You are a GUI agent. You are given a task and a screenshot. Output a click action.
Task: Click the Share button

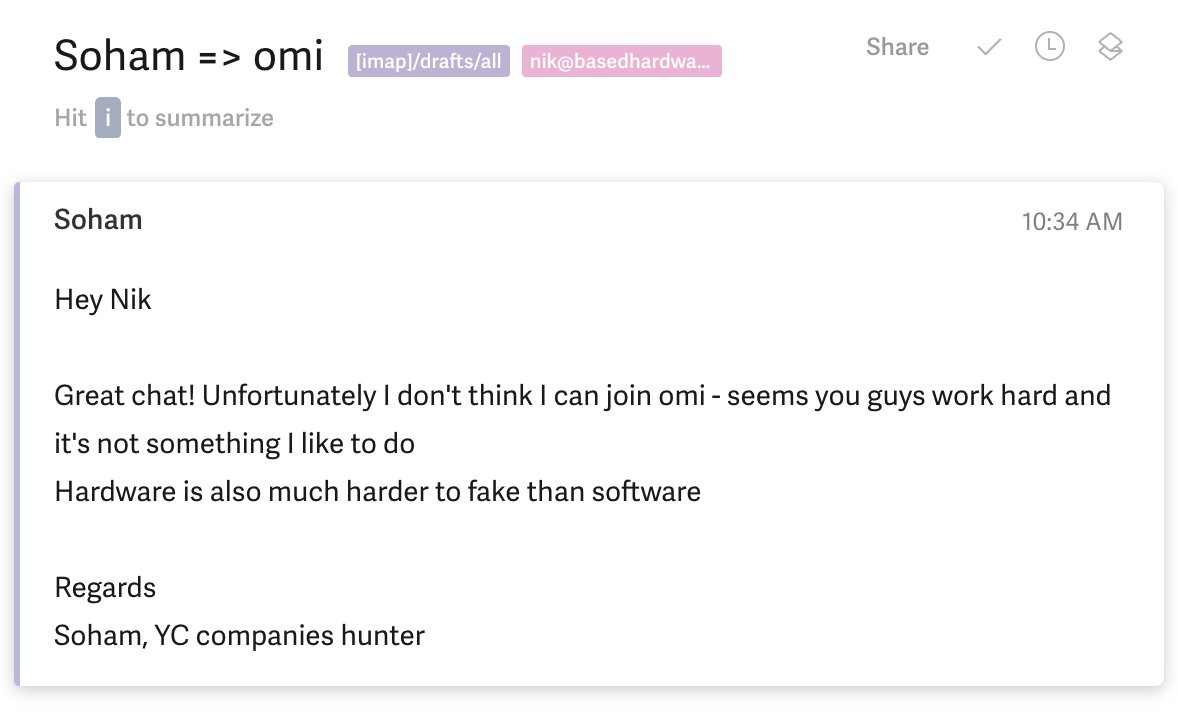(897, 47)
